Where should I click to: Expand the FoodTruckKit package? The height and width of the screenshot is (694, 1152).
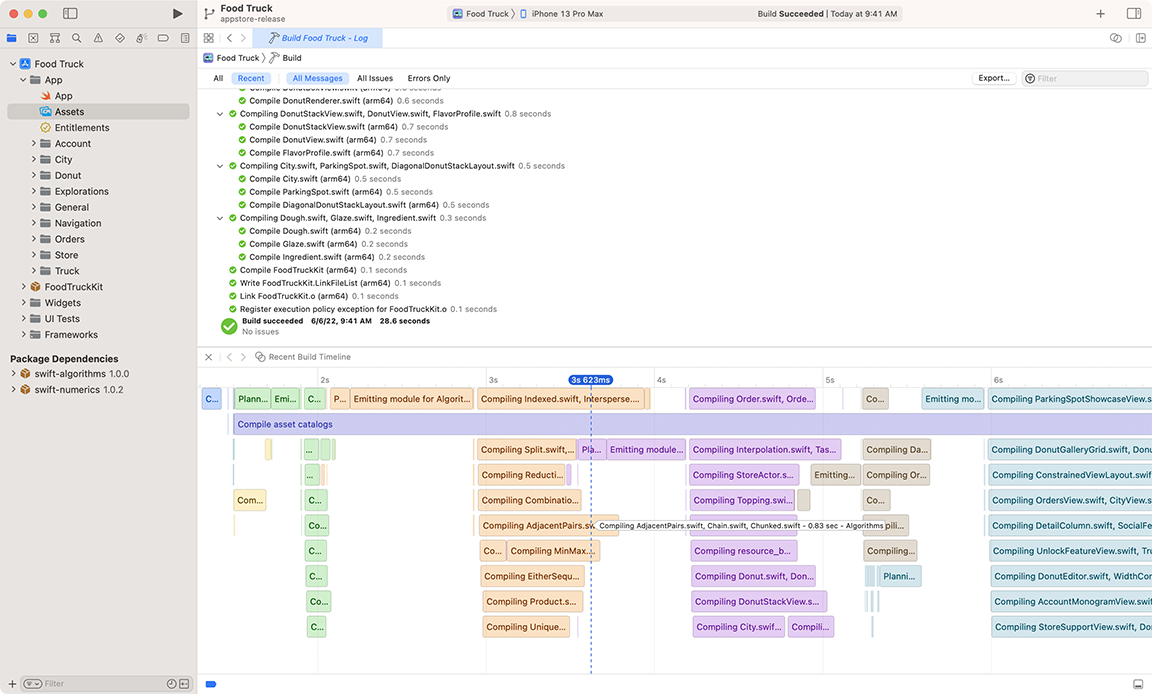point(23,286)
